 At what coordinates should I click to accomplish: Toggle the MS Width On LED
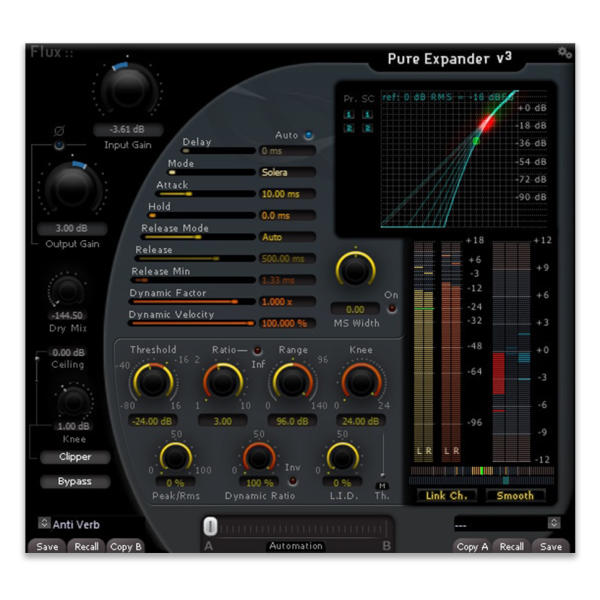[x=392, y=308]
